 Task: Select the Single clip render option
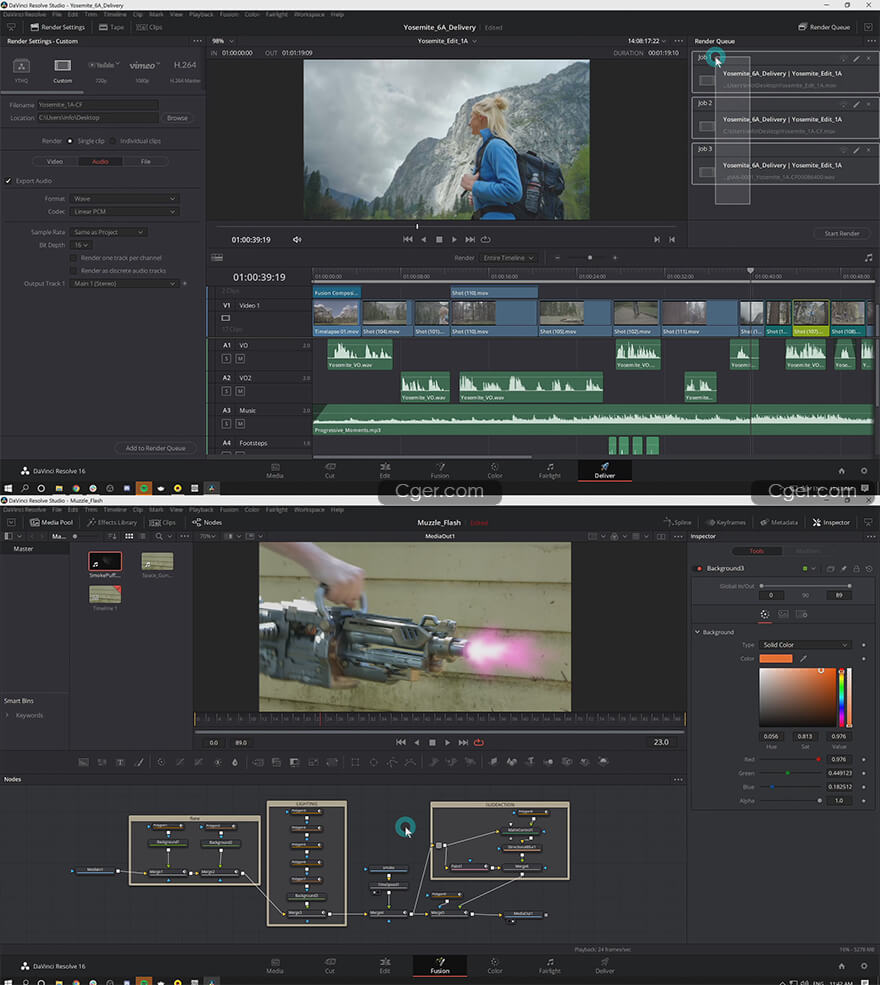point(70,141)
